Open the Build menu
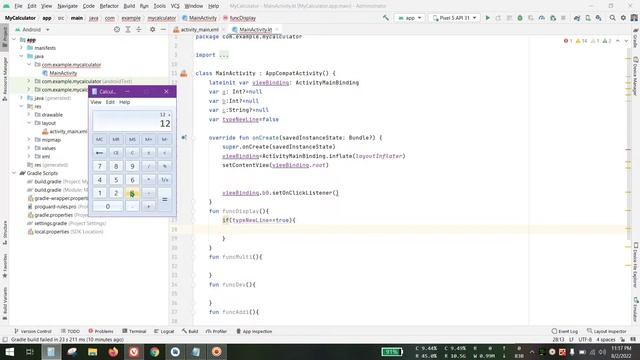Viewport: 640px width, 360px height. (129, 6)
